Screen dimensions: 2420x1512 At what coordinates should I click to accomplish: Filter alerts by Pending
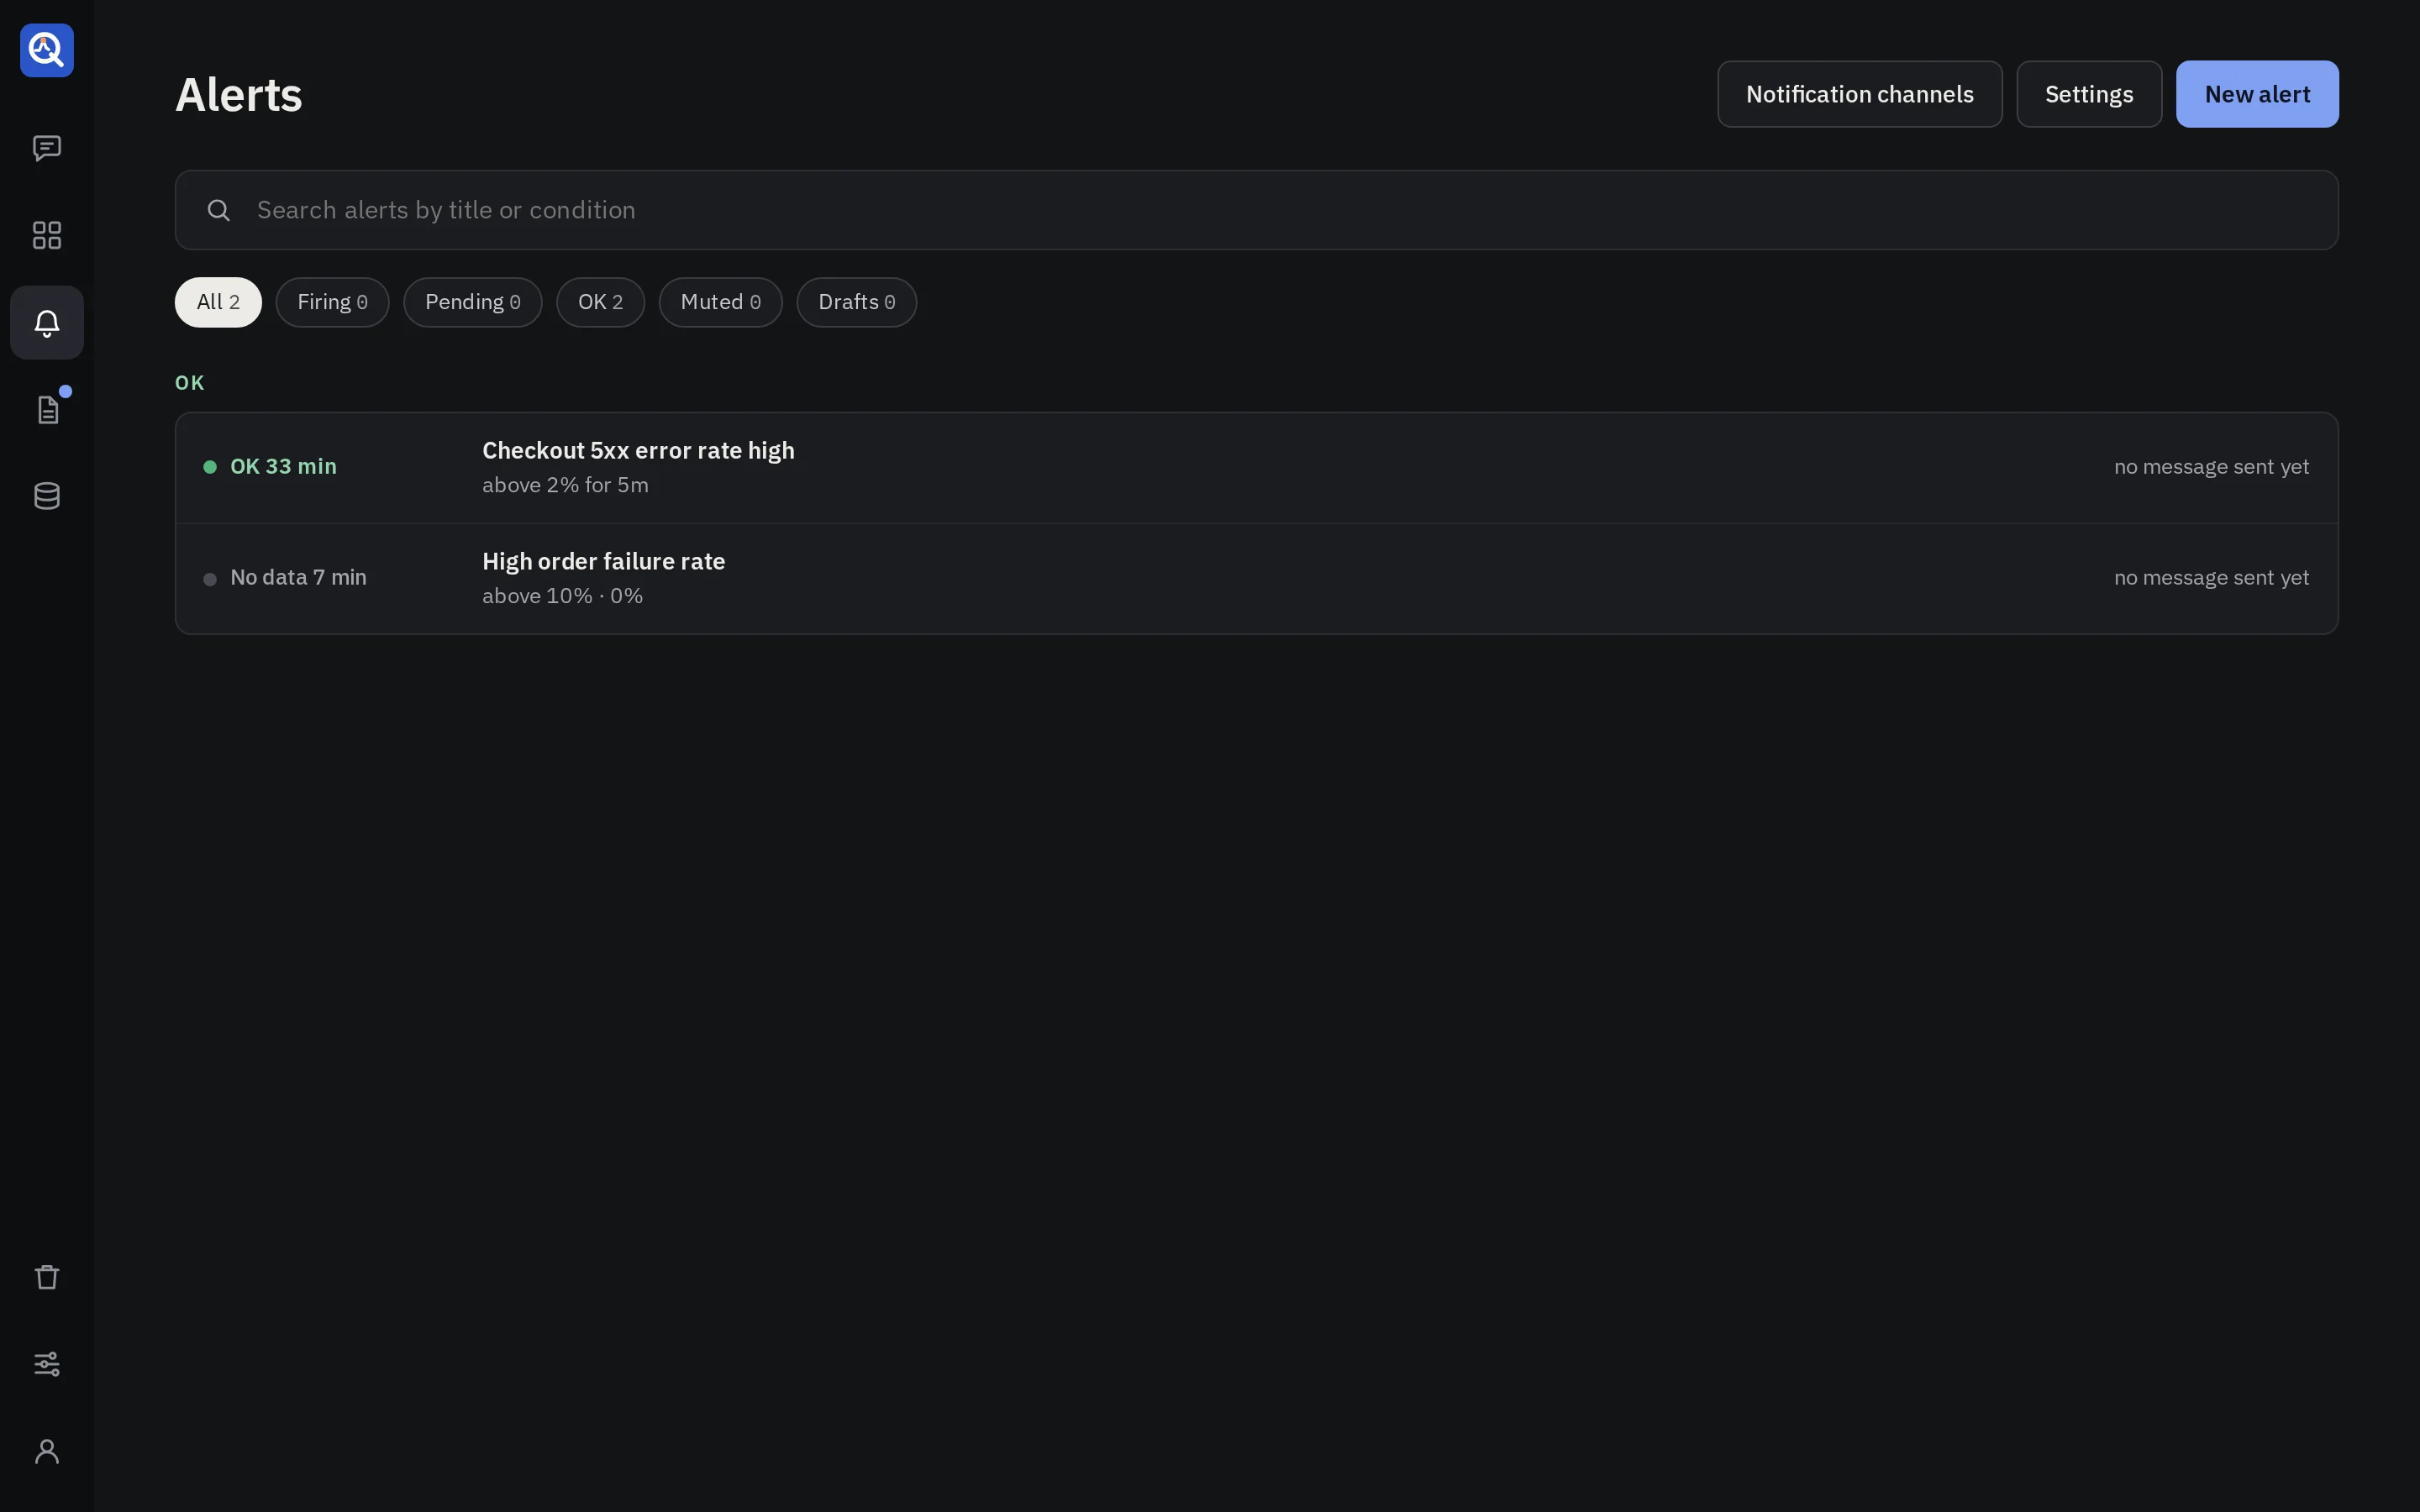tap(472, 302)
